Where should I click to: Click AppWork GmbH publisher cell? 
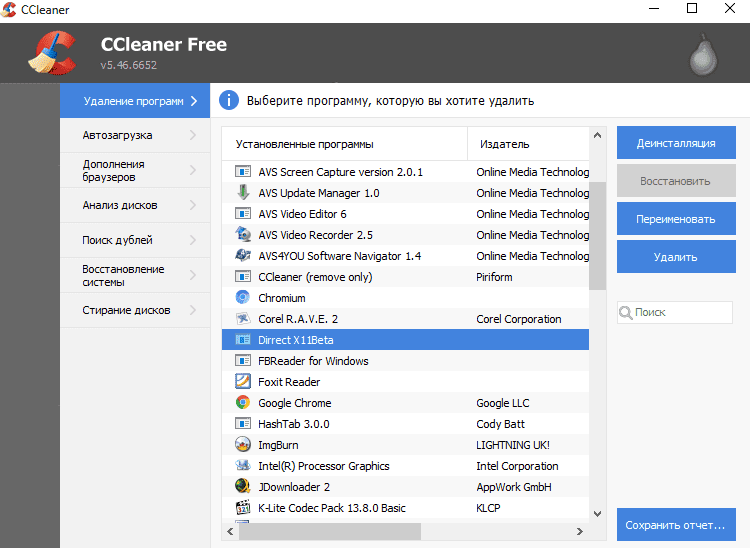coord(514,487)
